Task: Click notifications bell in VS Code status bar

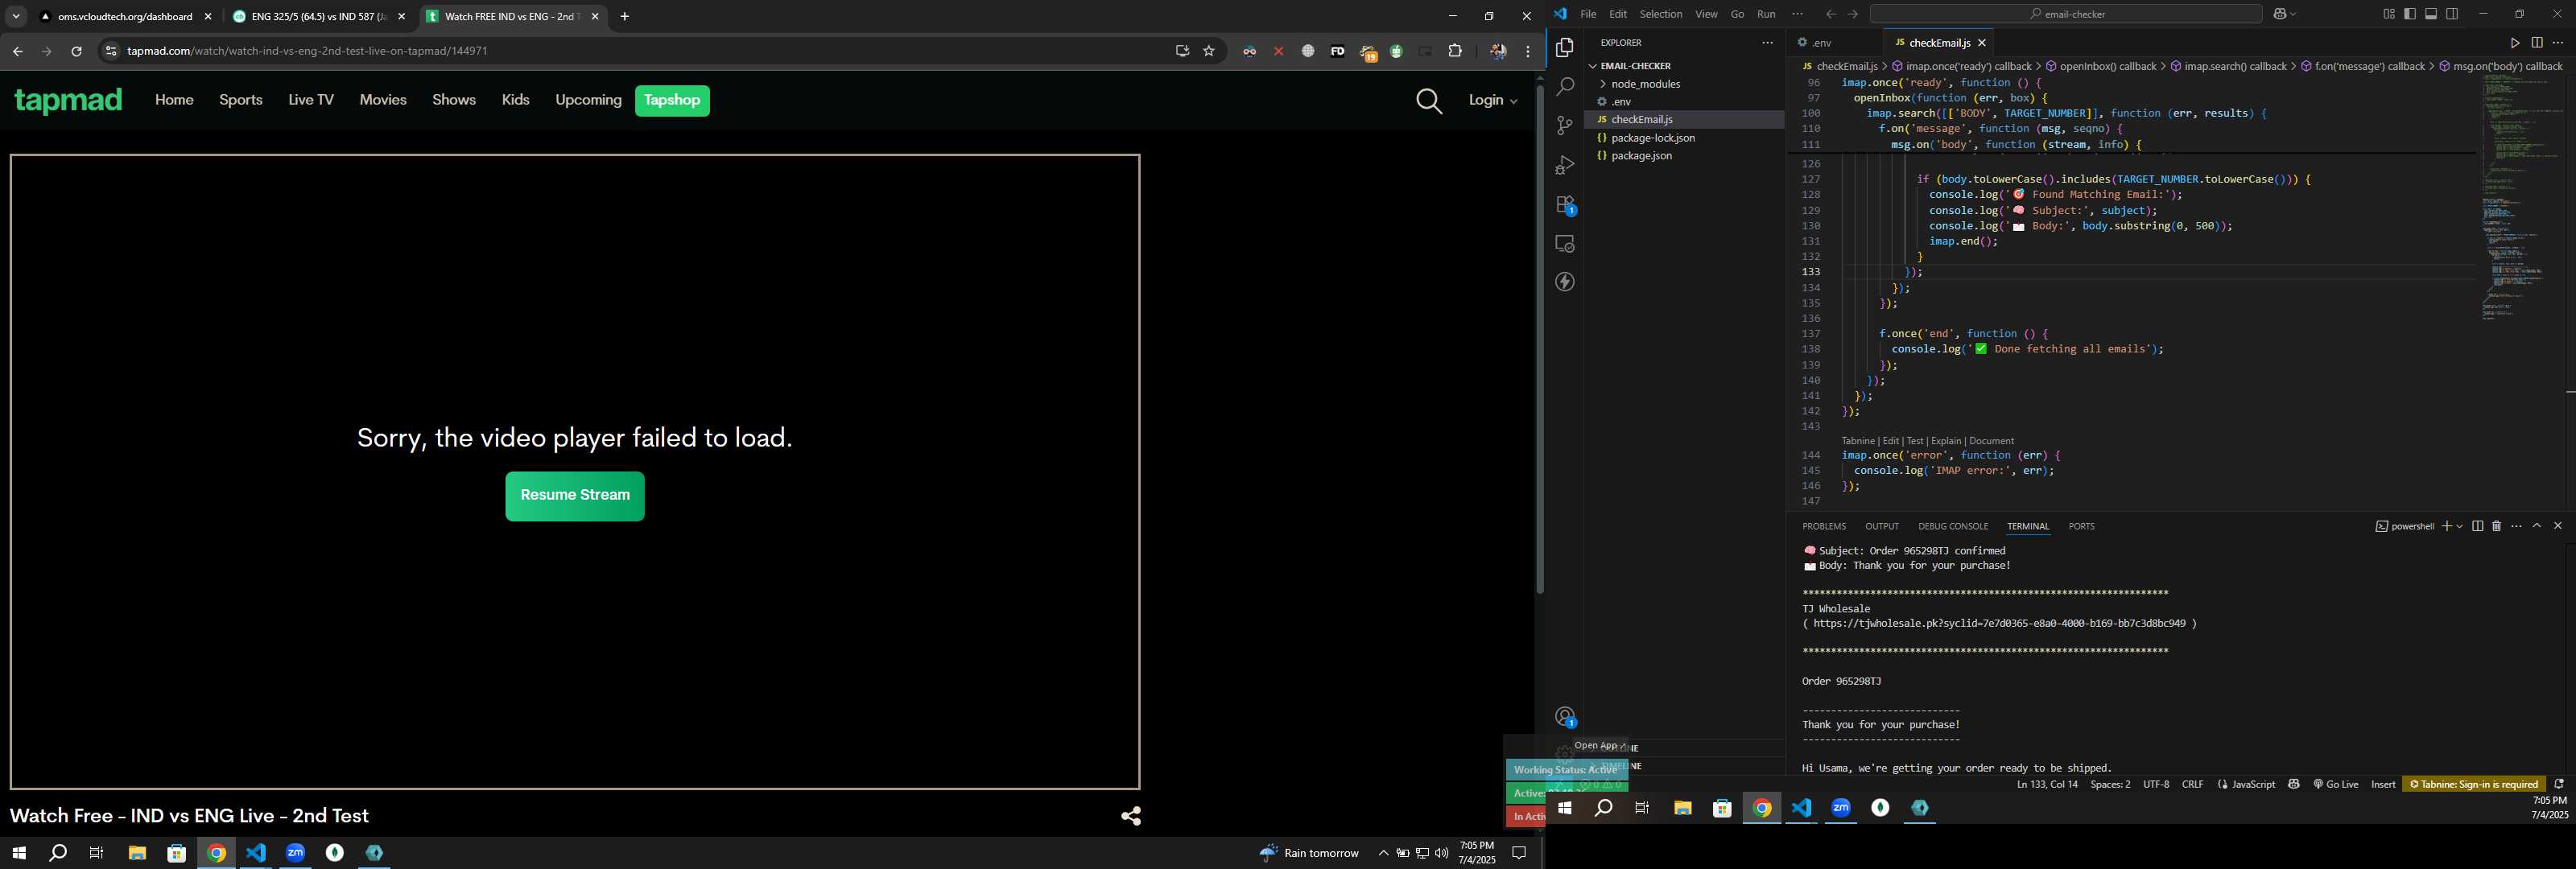Action: (x=2559, y=784)
